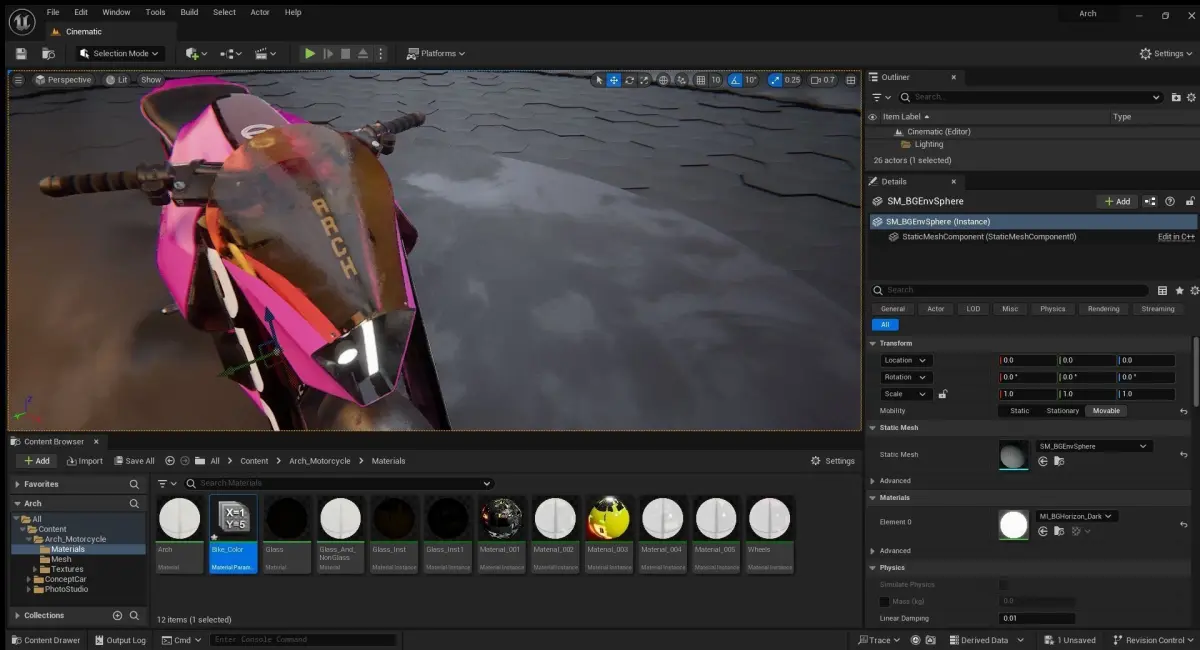1200x650 pixels.
Task: Click the surface snapping viewport icon
Action: pyautogui.click(x=681, y=80)
